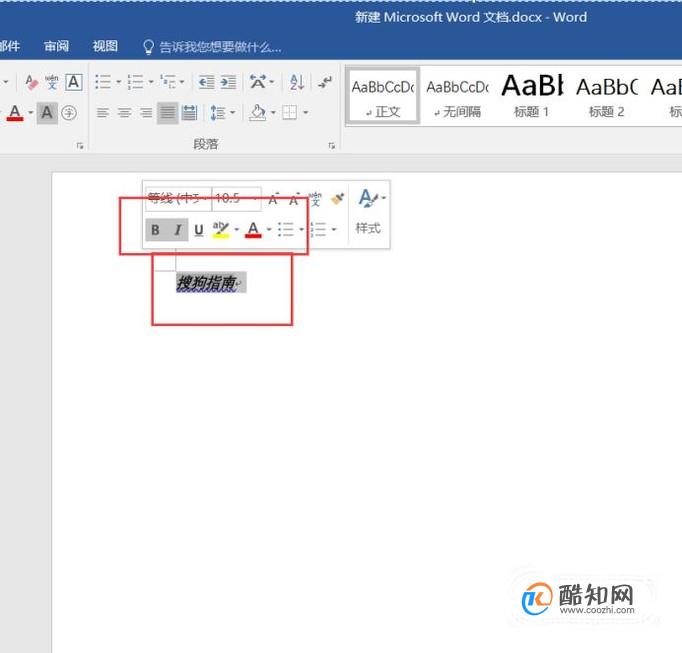This screenshot has height=653, width=682.
Task: Show or hide paragraph marks
Action: coord(325,82)
